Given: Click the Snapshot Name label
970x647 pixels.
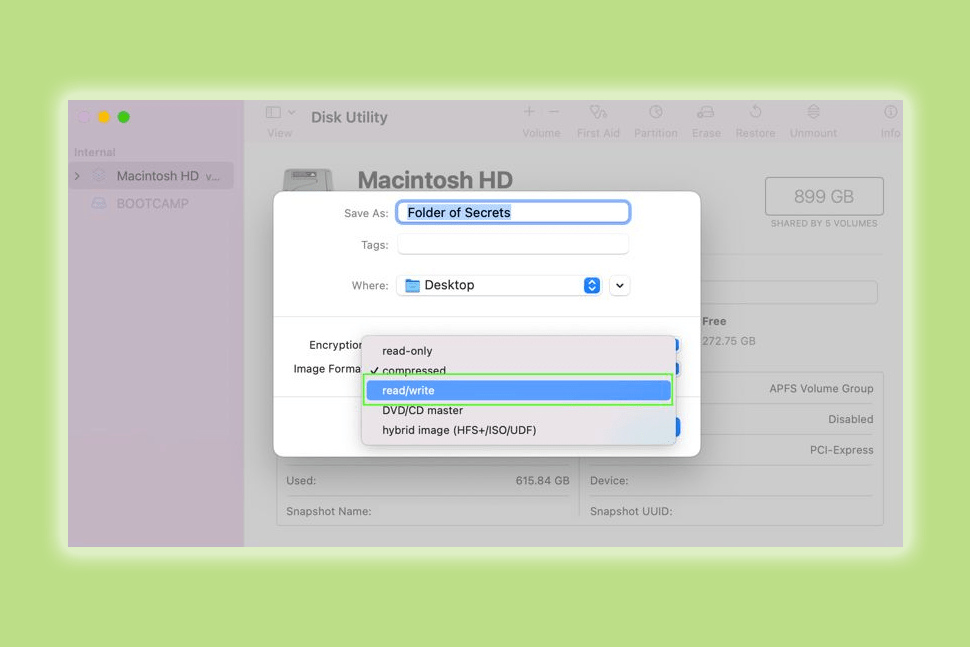Looking at the screenshot, I should tap(328, 512).
